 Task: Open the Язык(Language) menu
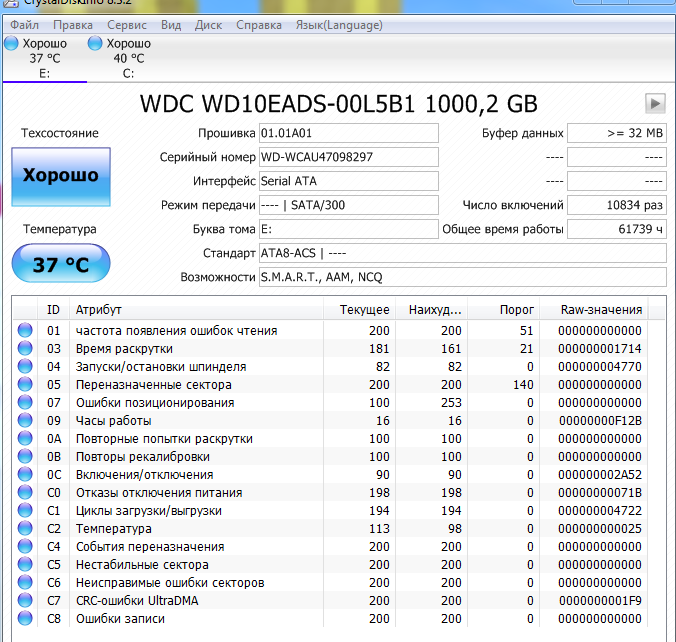(x=339, y=25)
